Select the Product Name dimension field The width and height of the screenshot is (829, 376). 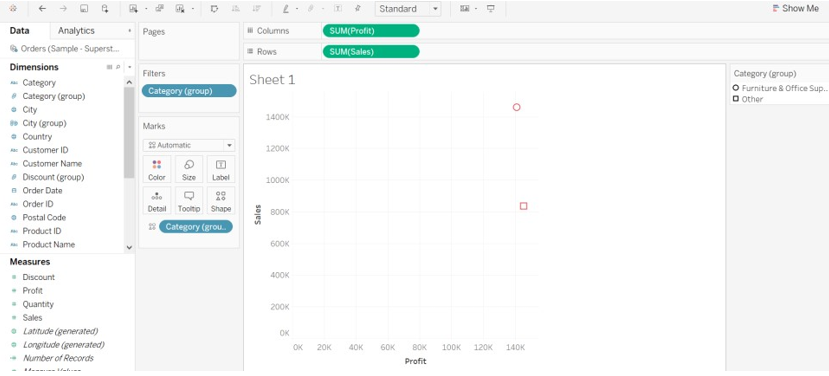coord(49,244)
